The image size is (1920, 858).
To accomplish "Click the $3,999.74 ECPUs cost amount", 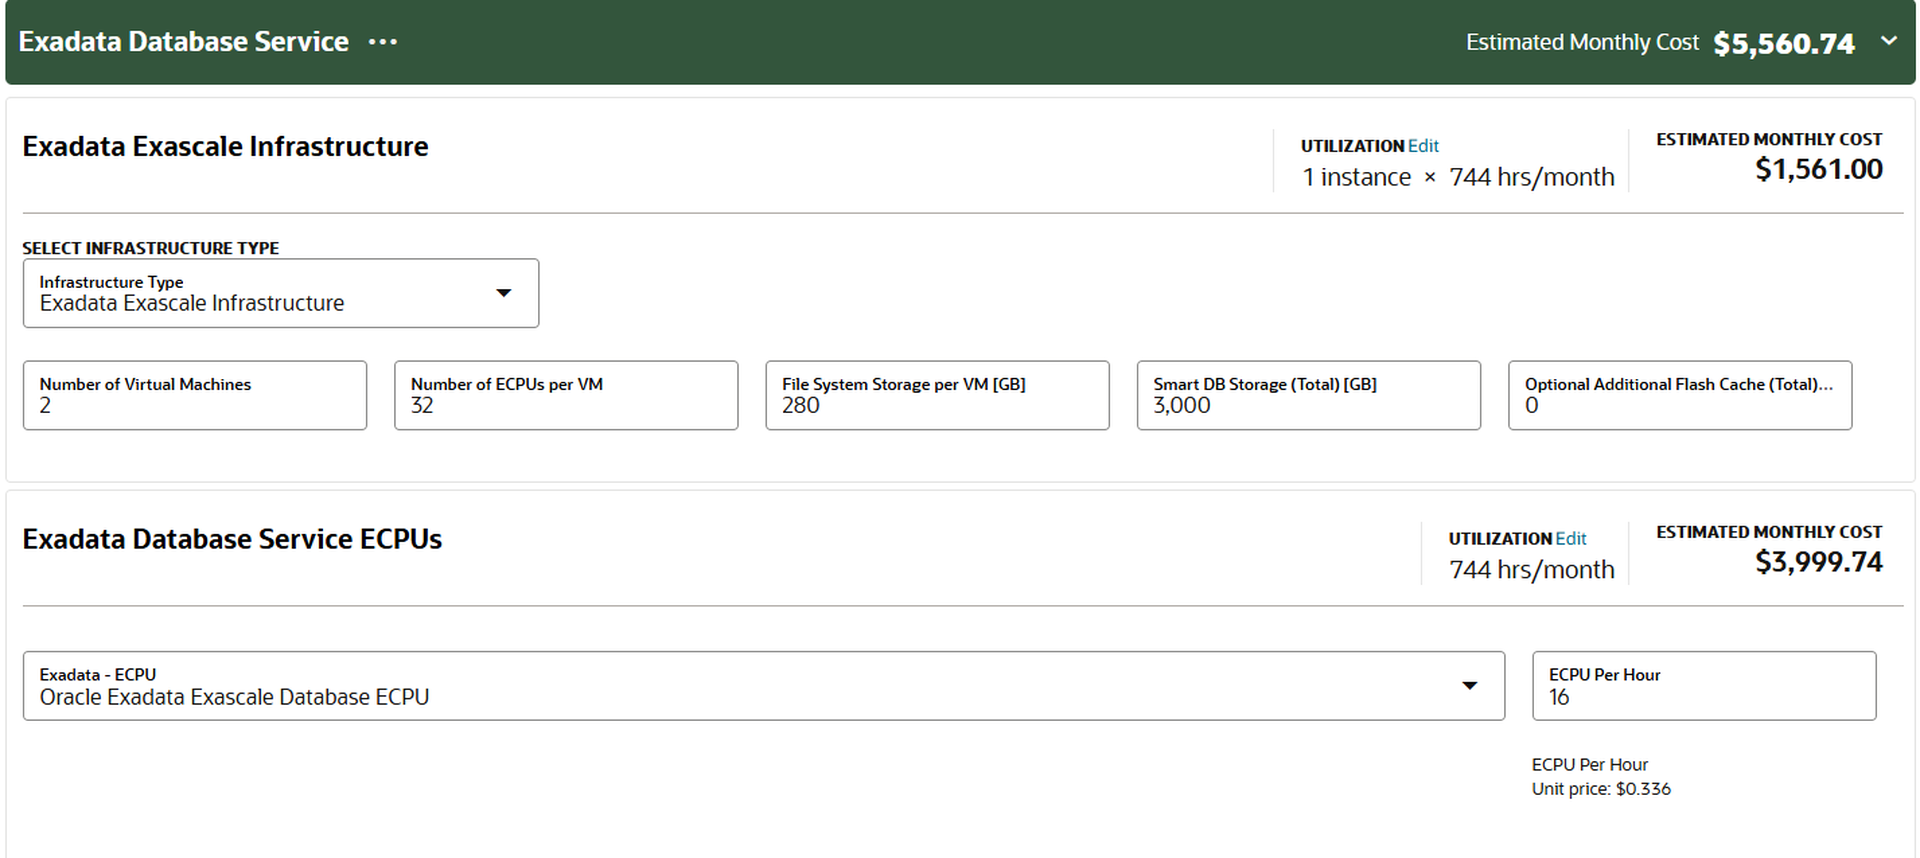I will (1818, 562).
